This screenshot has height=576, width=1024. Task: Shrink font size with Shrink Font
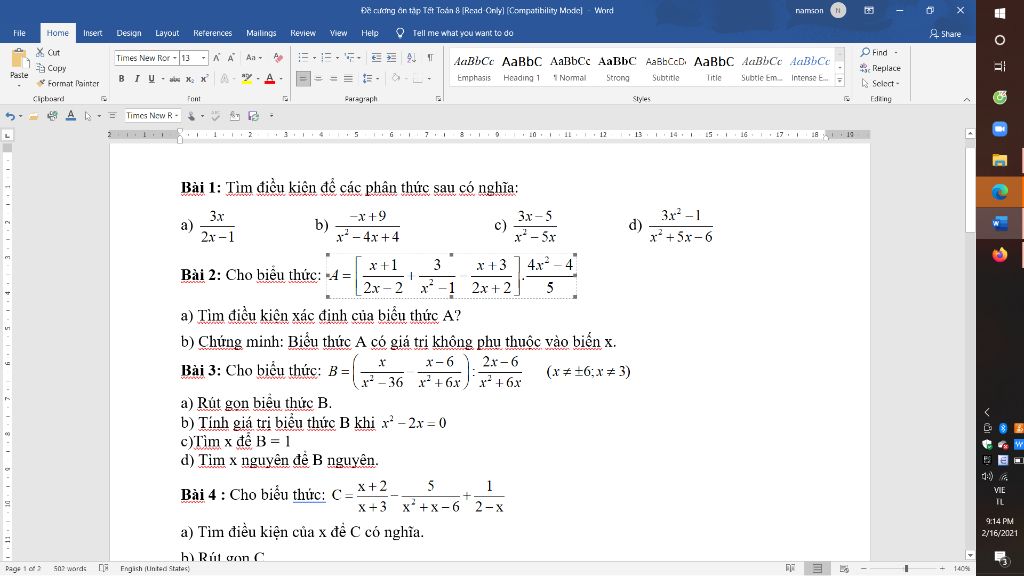point(231,58)
